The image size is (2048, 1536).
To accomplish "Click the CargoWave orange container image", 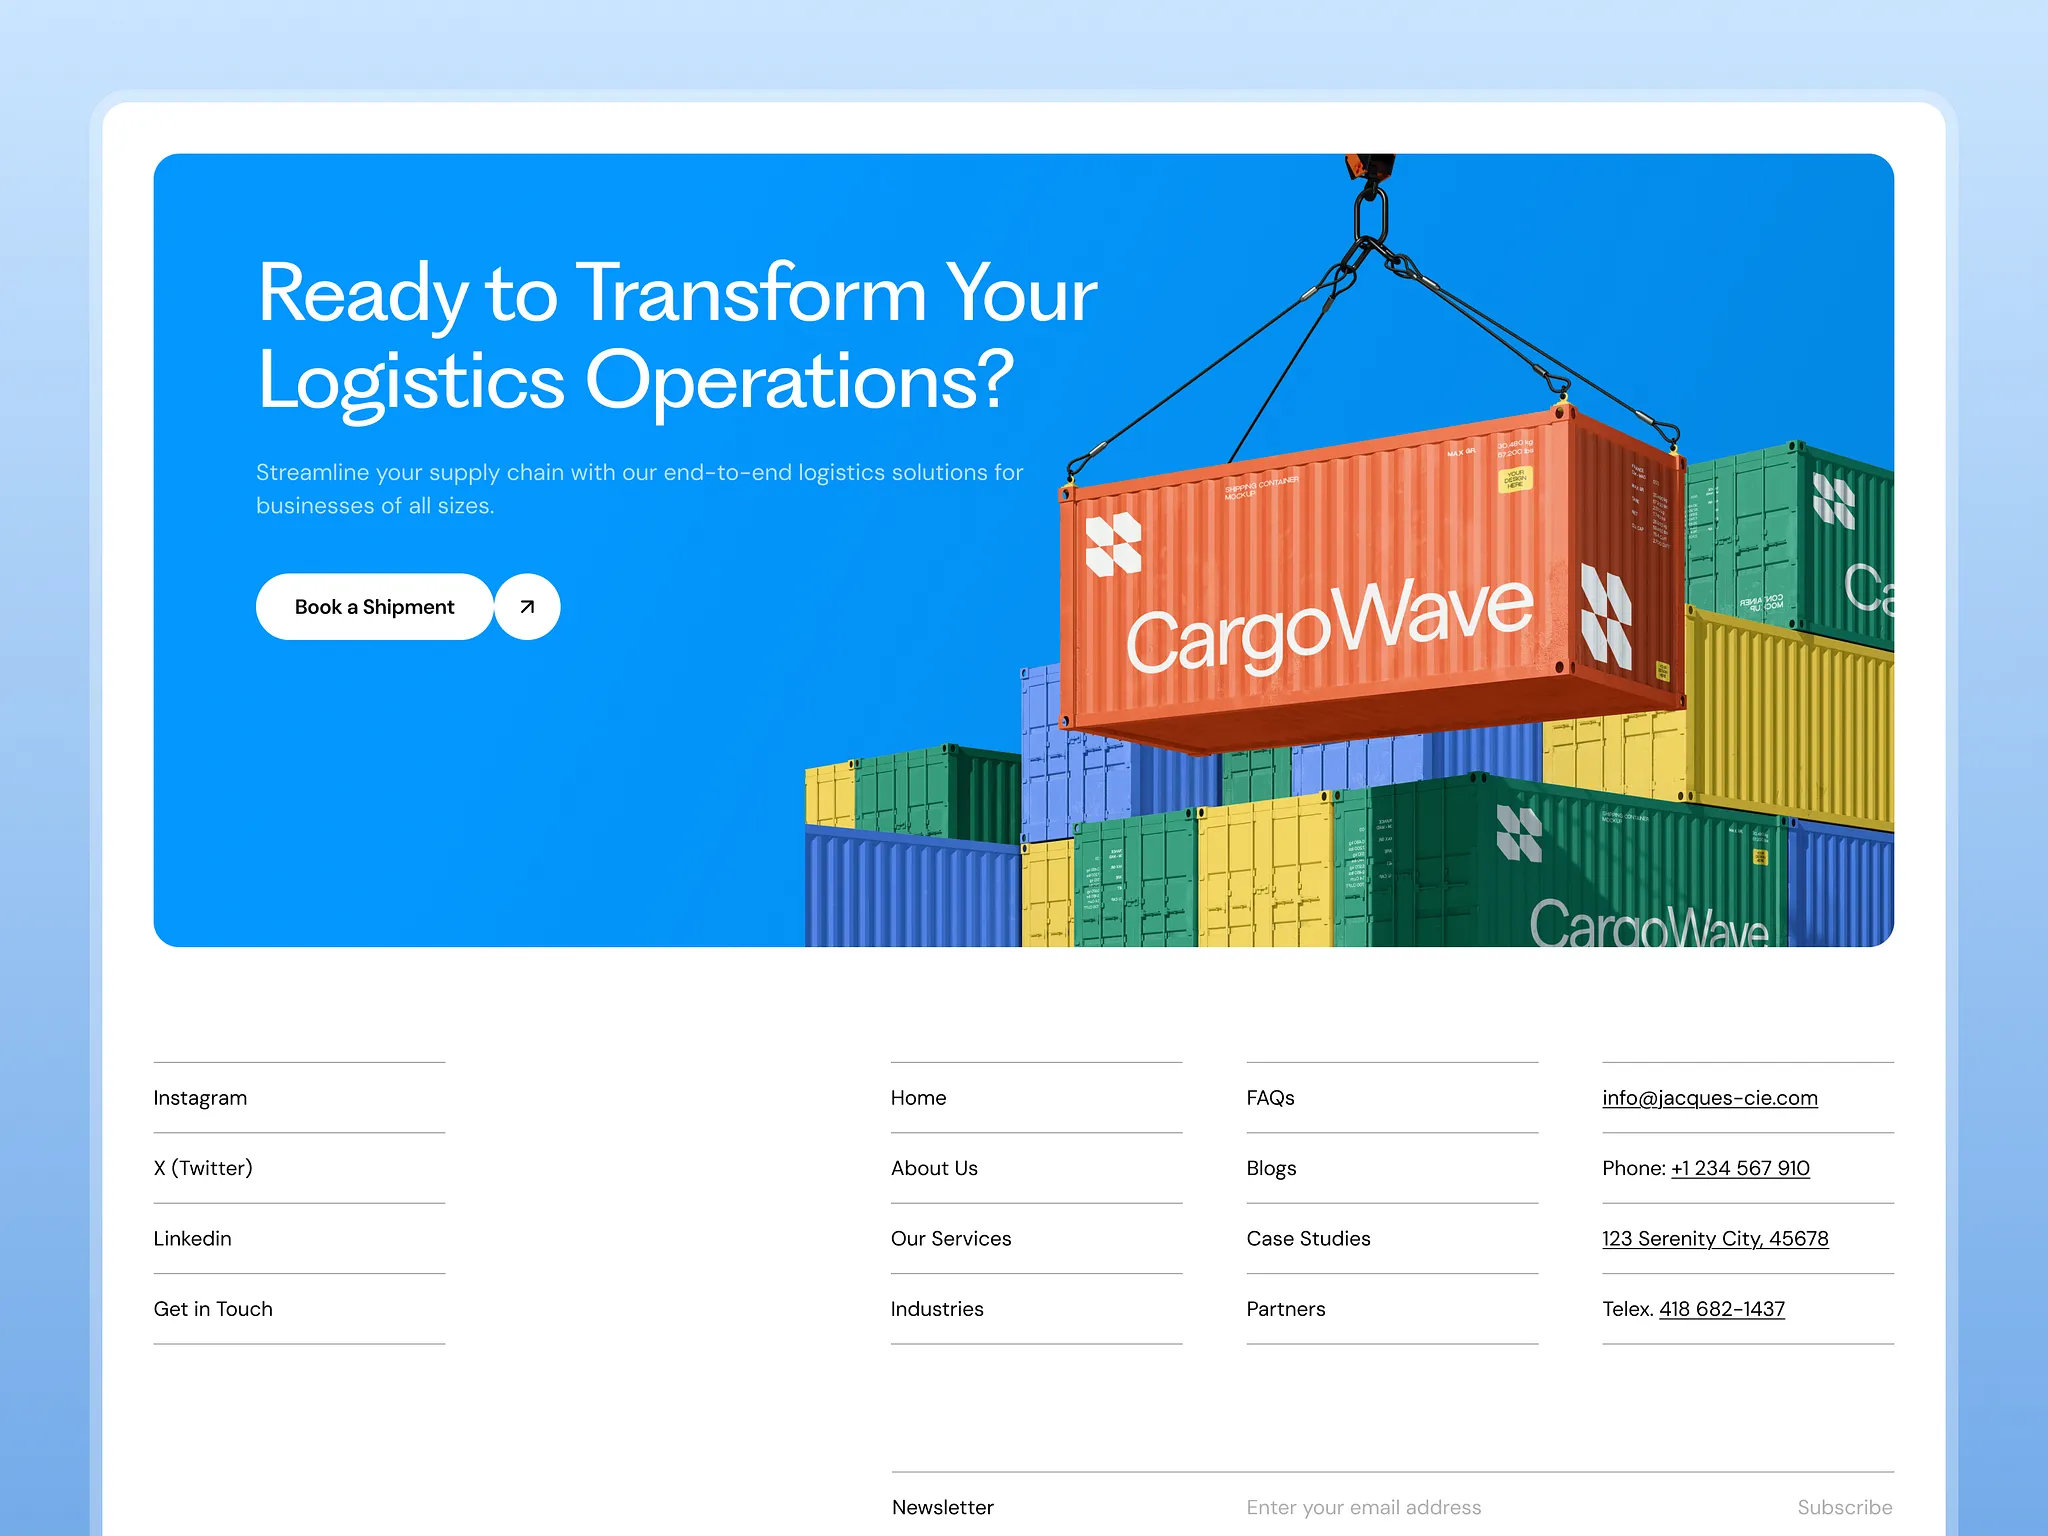I will 1372,580.
